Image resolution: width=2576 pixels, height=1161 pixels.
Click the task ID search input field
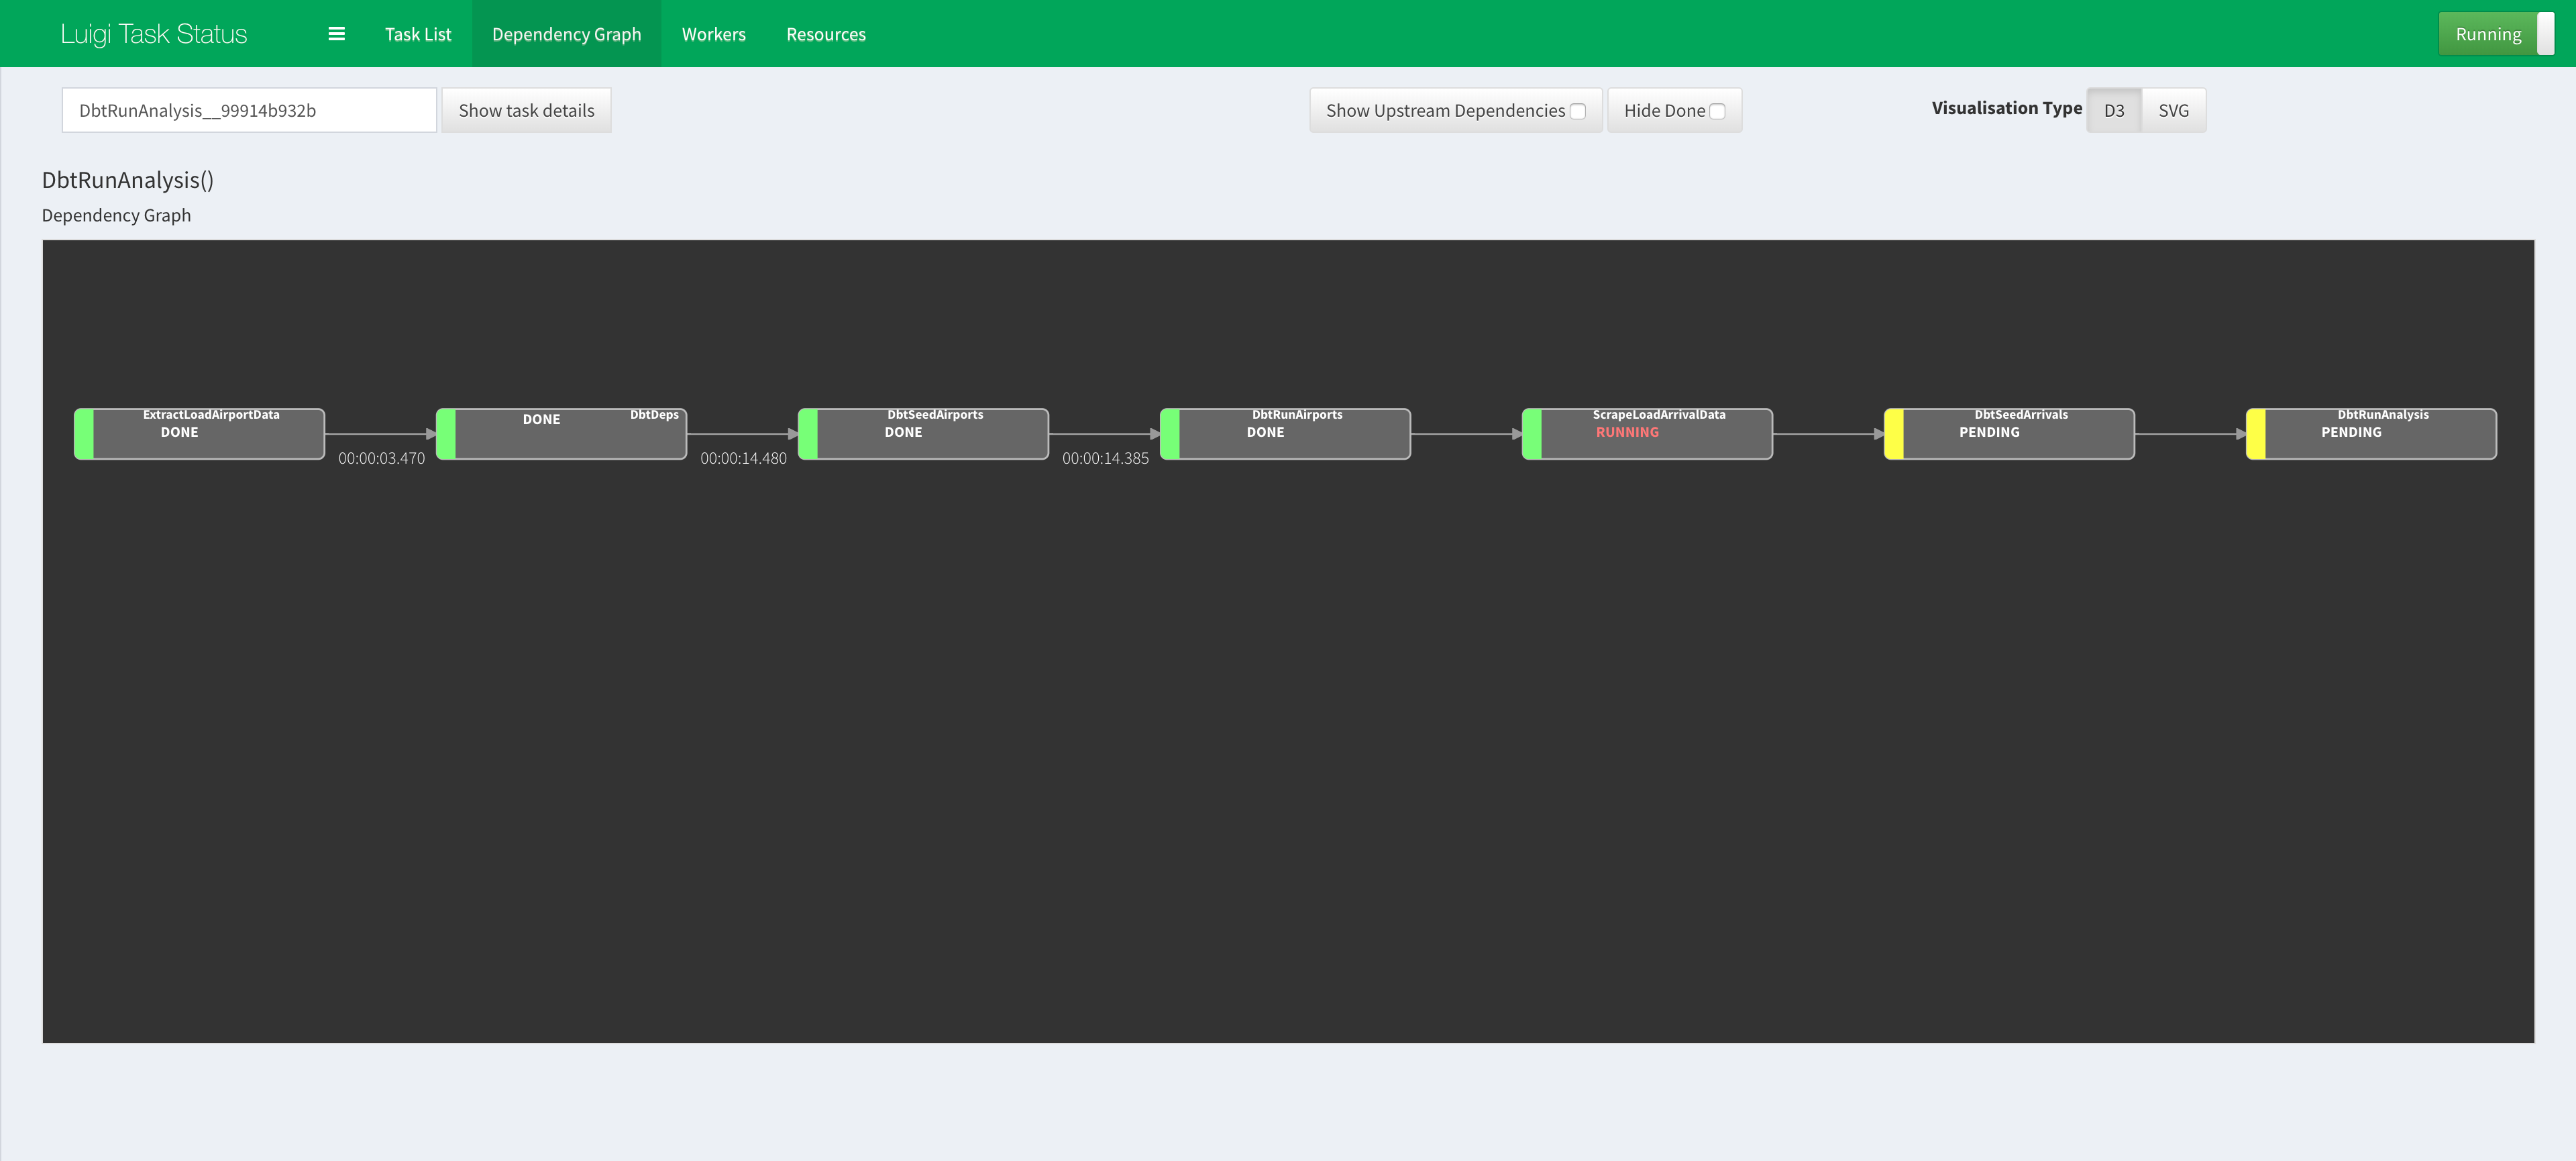coord(248,110)
